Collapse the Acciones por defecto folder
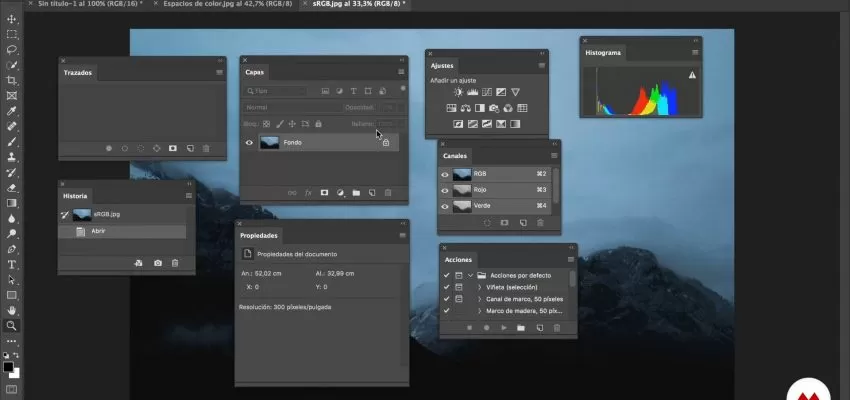The image size is (850, 400). (470, 274)
